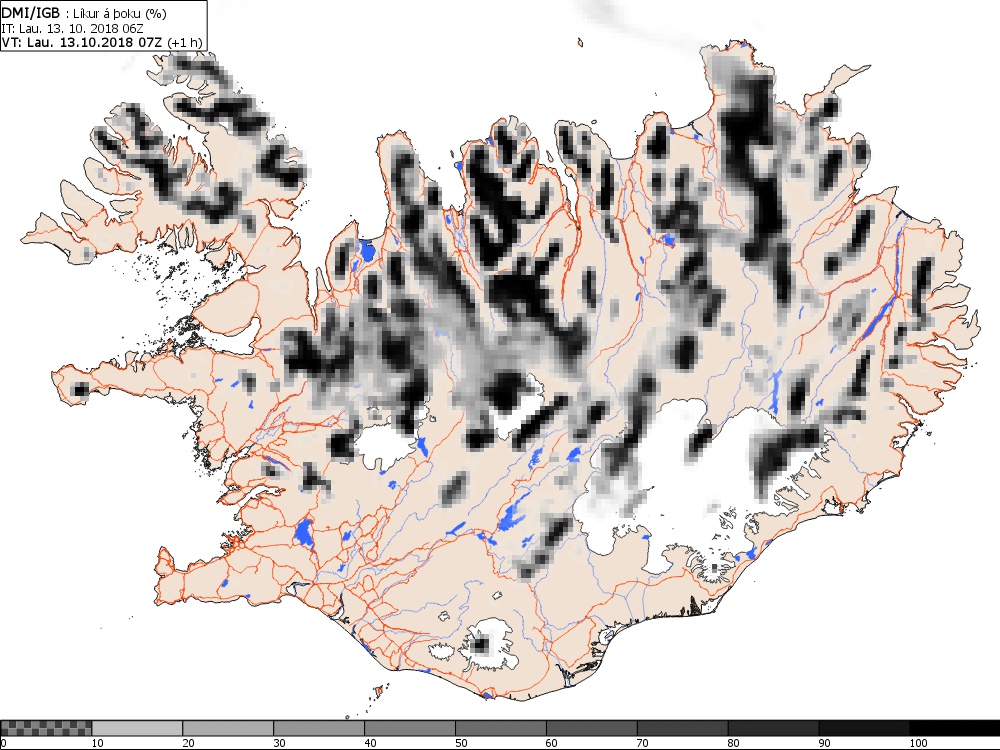Click the legend label '80'

pyautogui.click(x=734, y=743)
